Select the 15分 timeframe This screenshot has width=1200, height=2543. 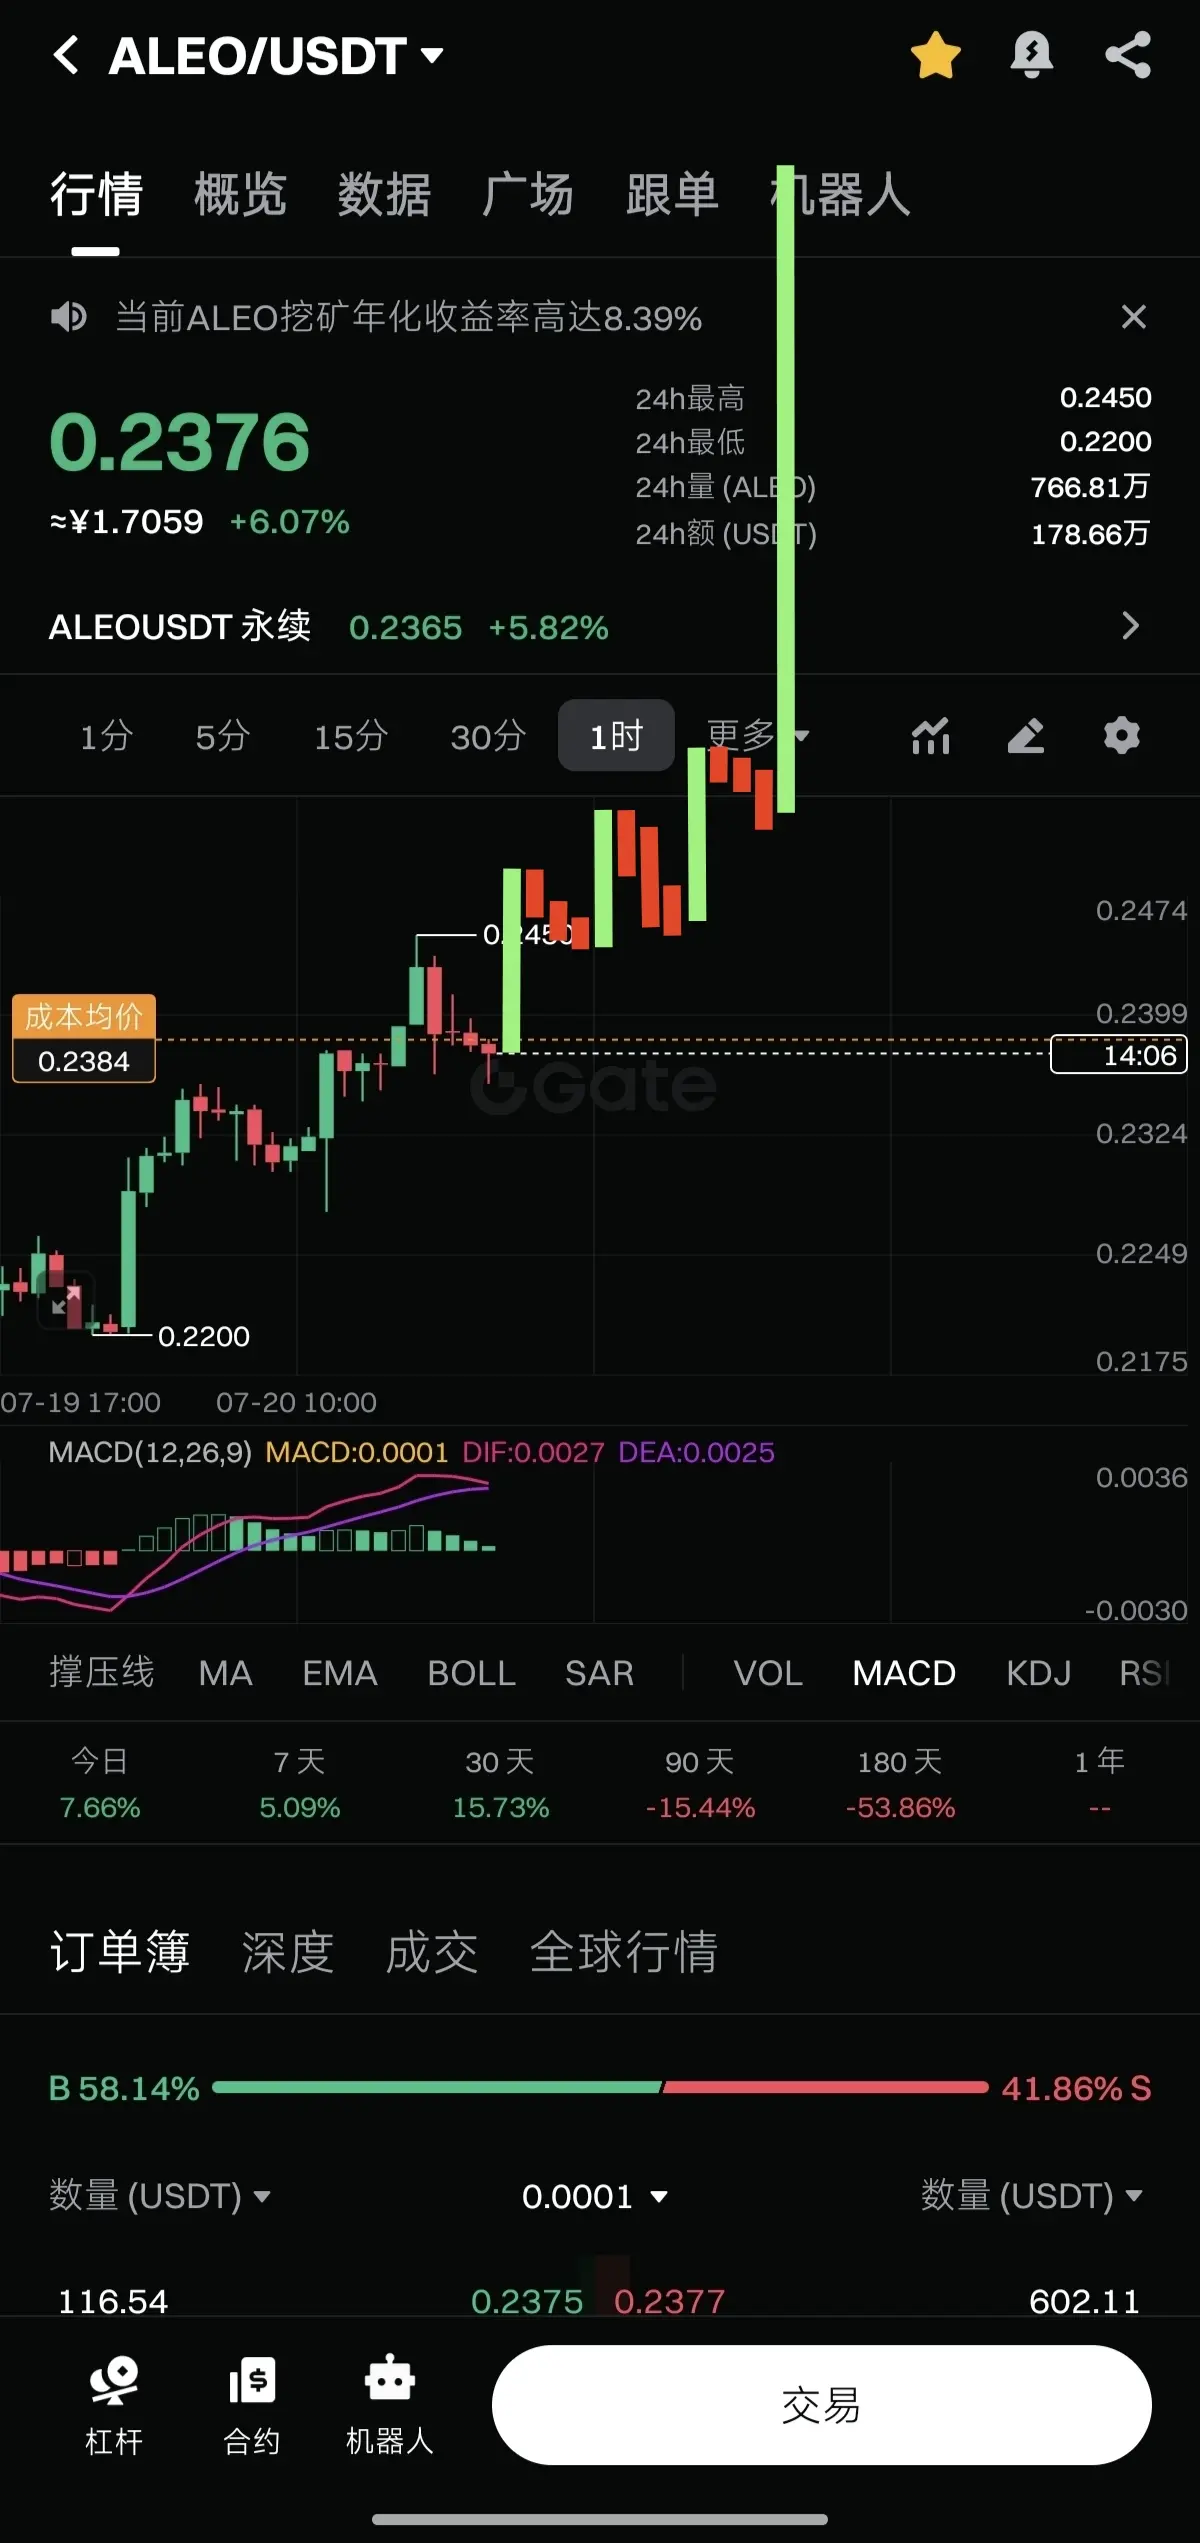click(351, 736)
